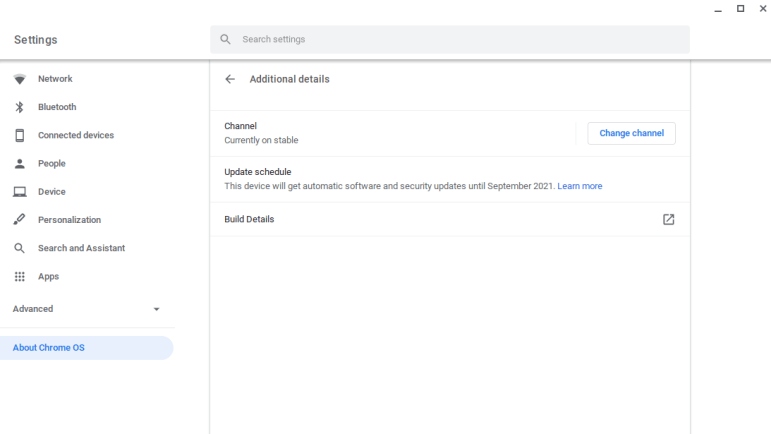Go back using the Additional details arrow

click(x=230, y=79)
